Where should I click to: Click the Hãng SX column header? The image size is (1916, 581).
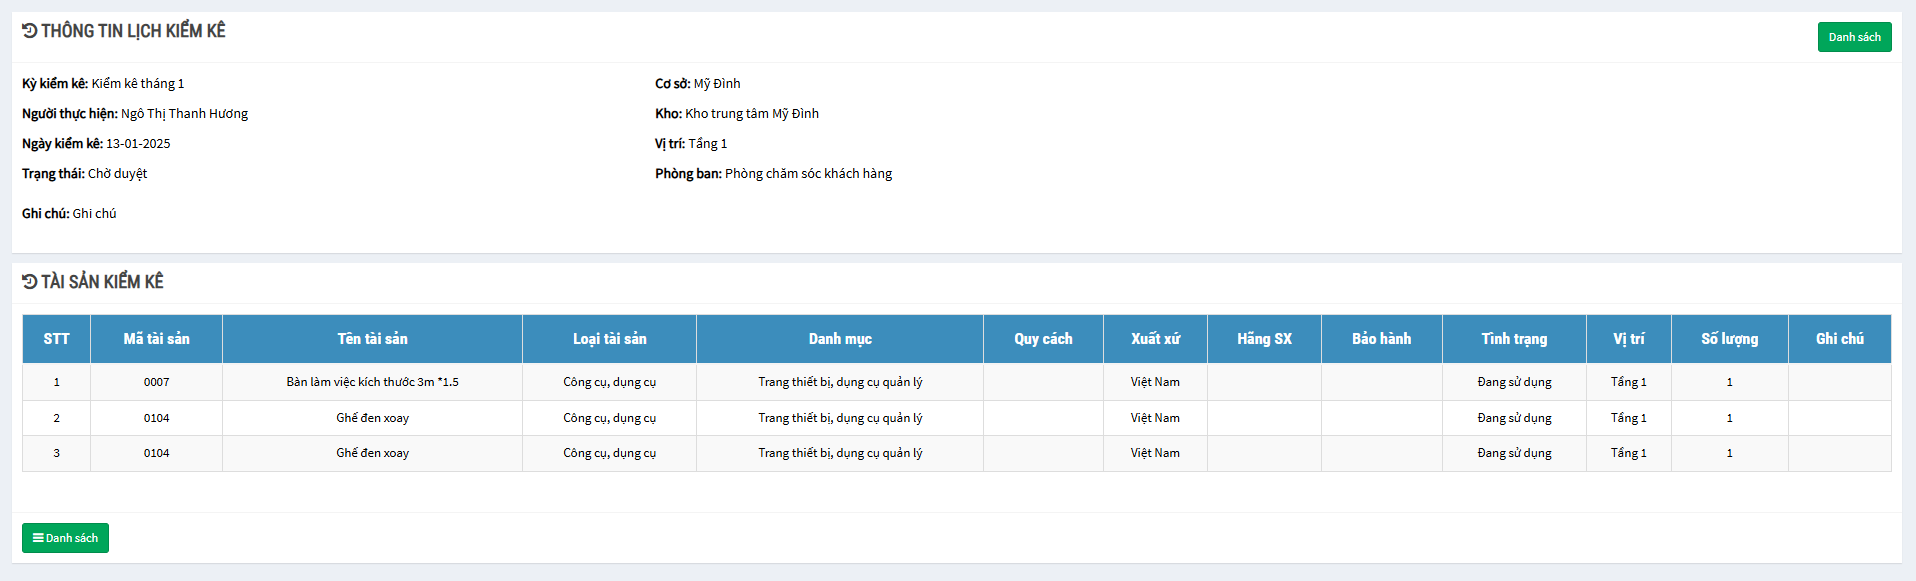pos(1264,339)
